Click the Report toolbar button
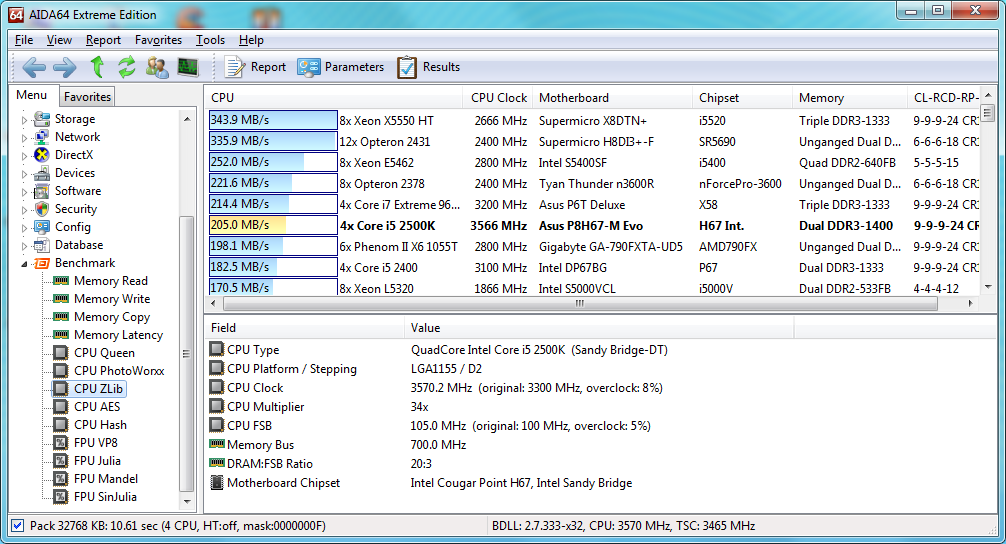Screen dimensions: 1006x544 [x=255, y=67]
